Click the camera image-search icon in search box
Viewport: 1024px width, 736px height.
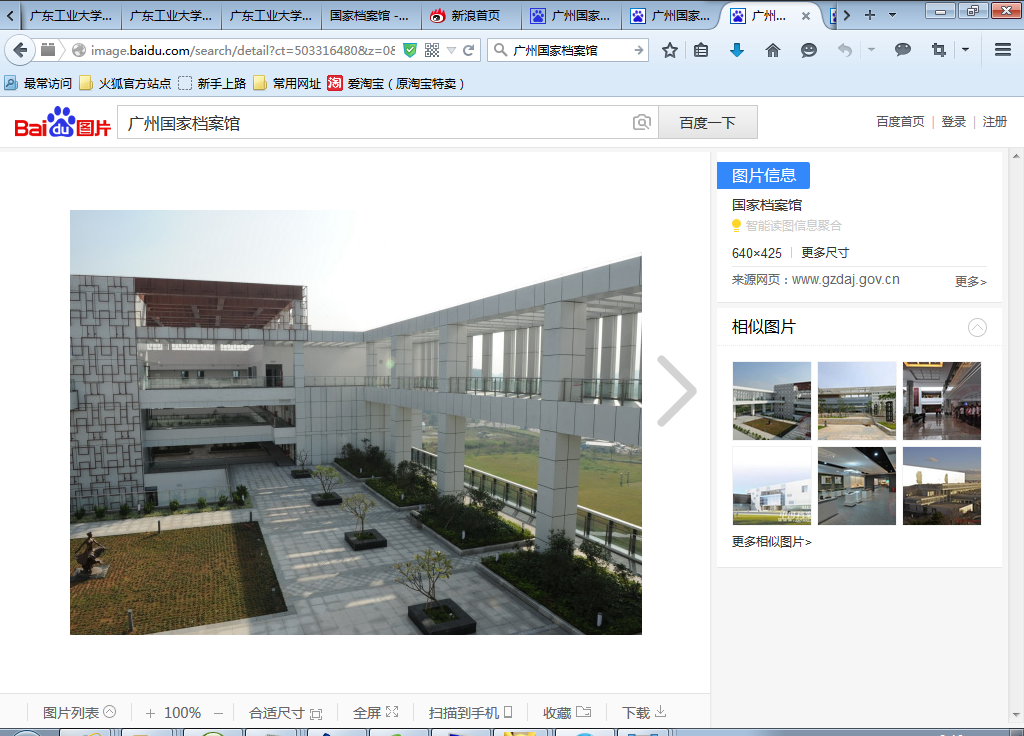[642, 122]
